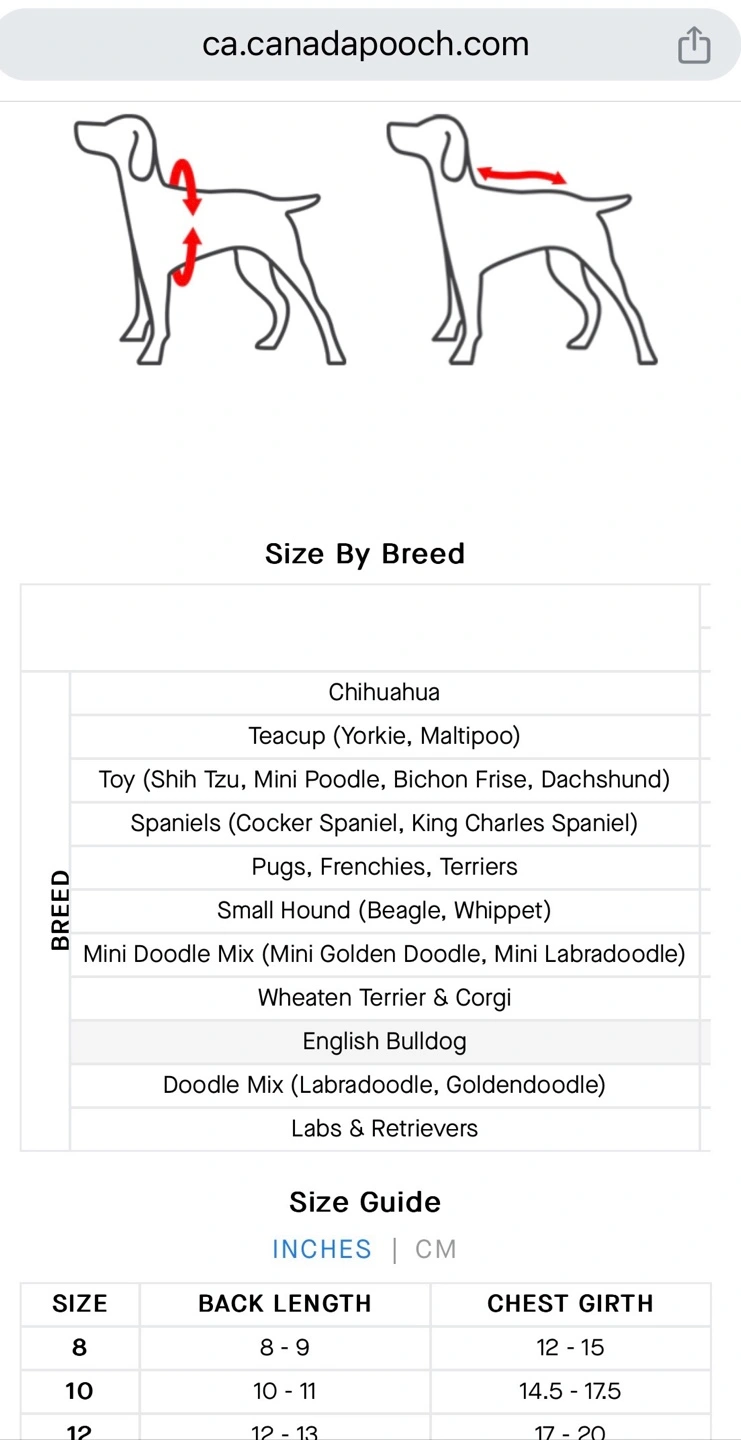Select the Toy breeds row
The height and width of the screenshot is (1440, 741).
pyautogui.click(x=384, y=779)
